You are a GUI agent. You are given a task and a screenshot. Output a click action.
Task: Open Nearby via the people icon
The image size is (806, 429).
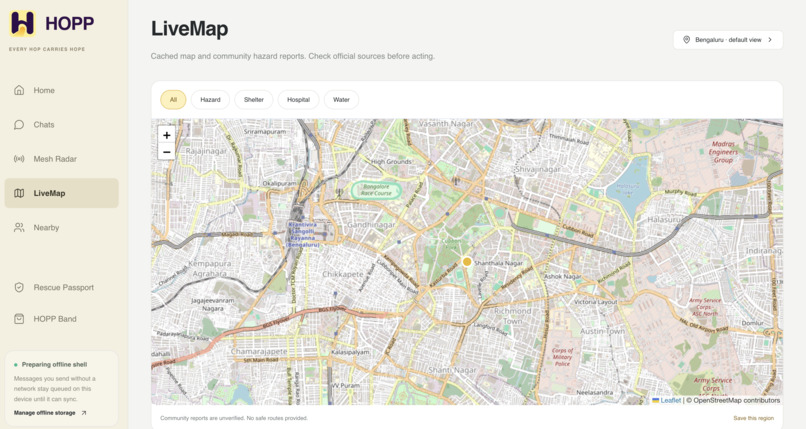(x=19, y=228)
